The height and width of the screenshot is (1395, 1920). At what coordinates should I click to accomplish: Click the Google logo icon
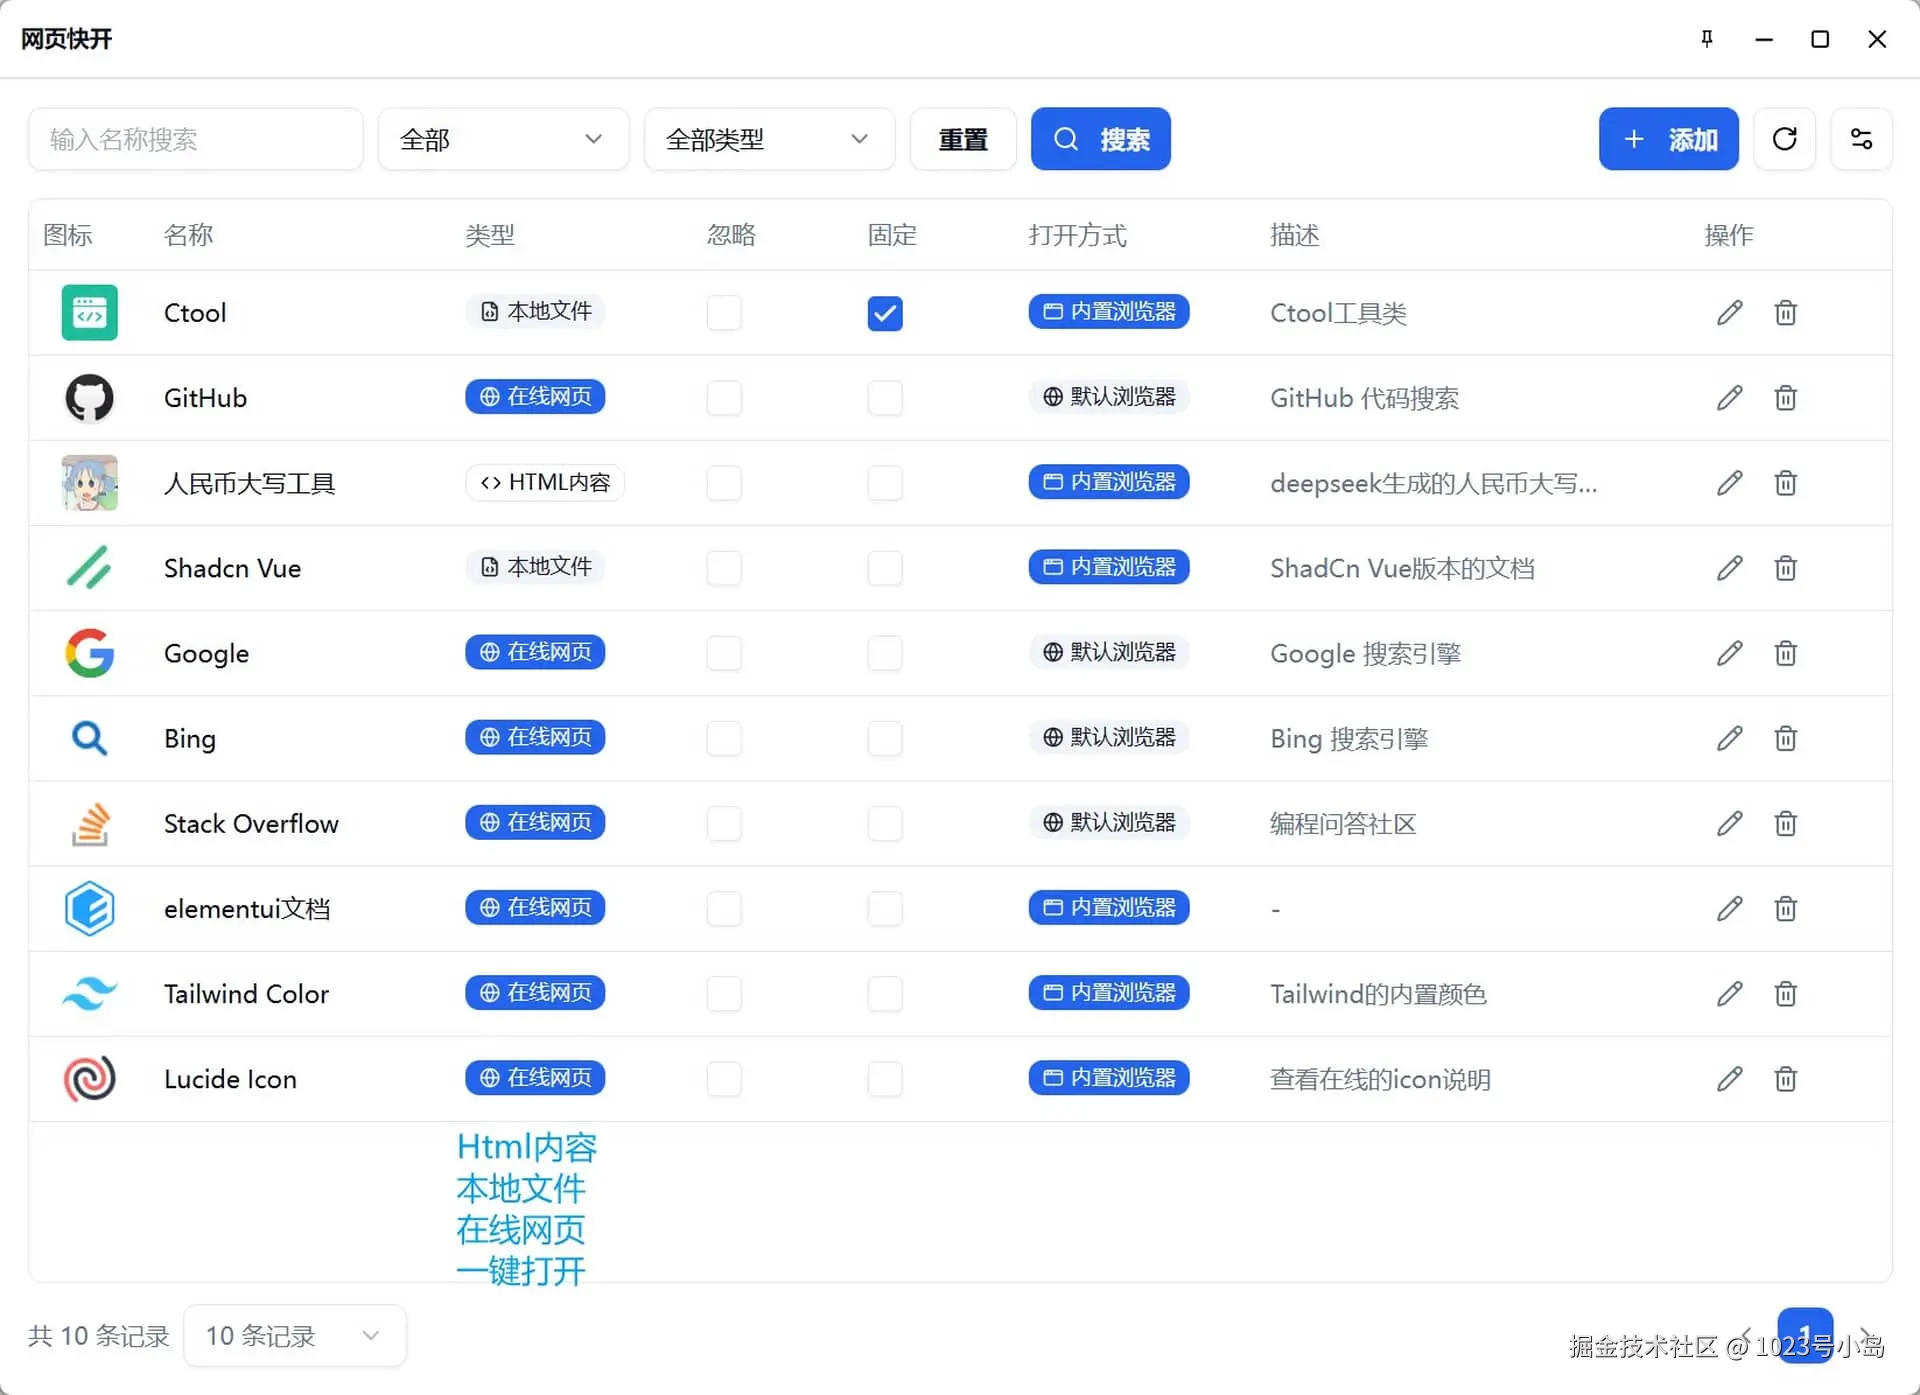coord(89,653)
